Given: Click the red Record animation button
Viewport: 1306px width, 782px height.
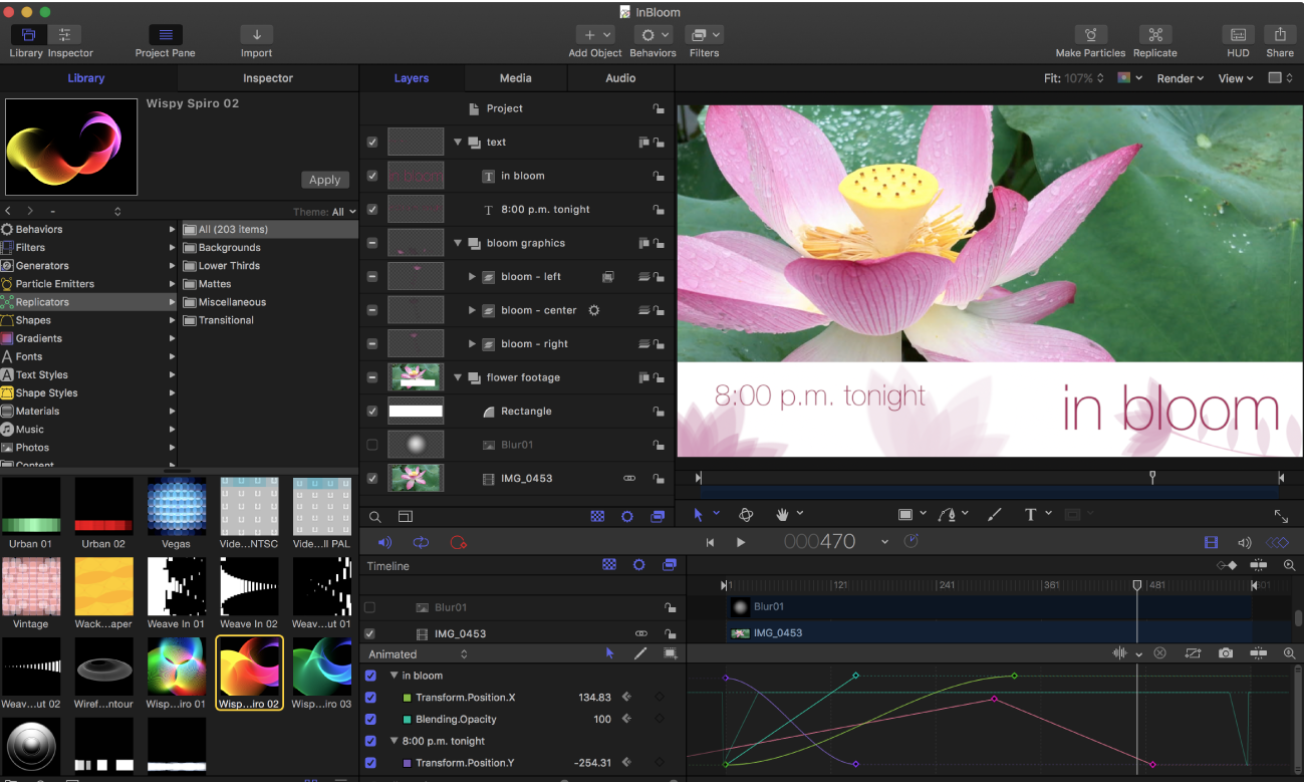Looking at the screenshot, I should point(458,542).
